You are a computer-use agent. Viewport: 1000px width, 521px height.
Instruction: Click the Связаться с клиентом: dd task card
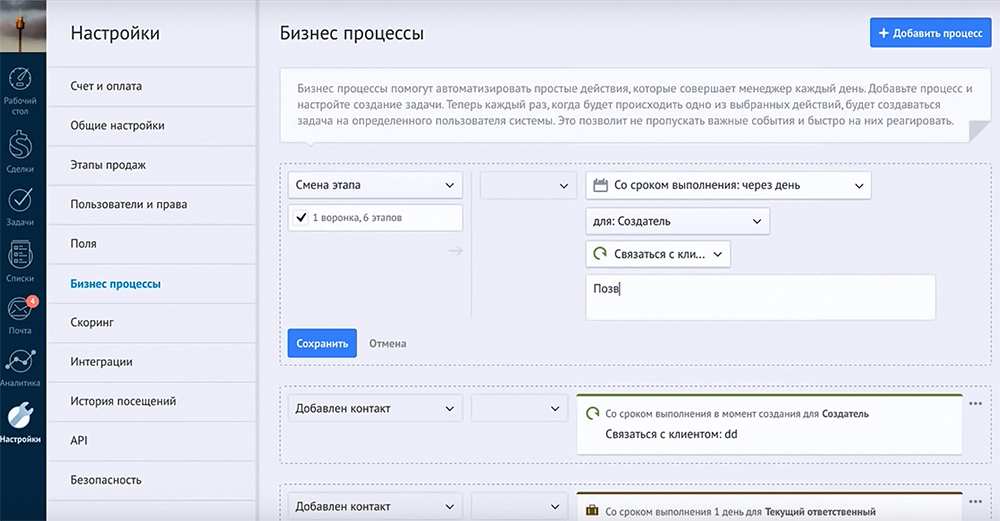tap(769, 424)
